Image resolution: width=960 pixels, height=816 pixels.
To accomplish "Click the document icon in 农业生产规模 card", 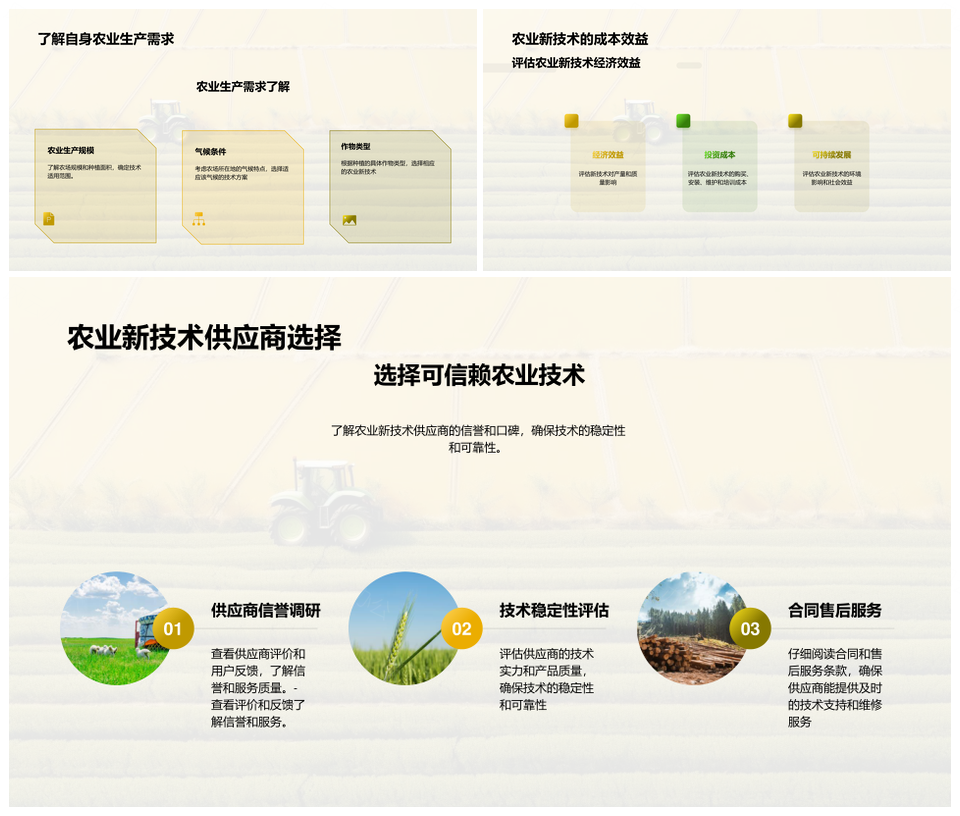I will (49, 219).
